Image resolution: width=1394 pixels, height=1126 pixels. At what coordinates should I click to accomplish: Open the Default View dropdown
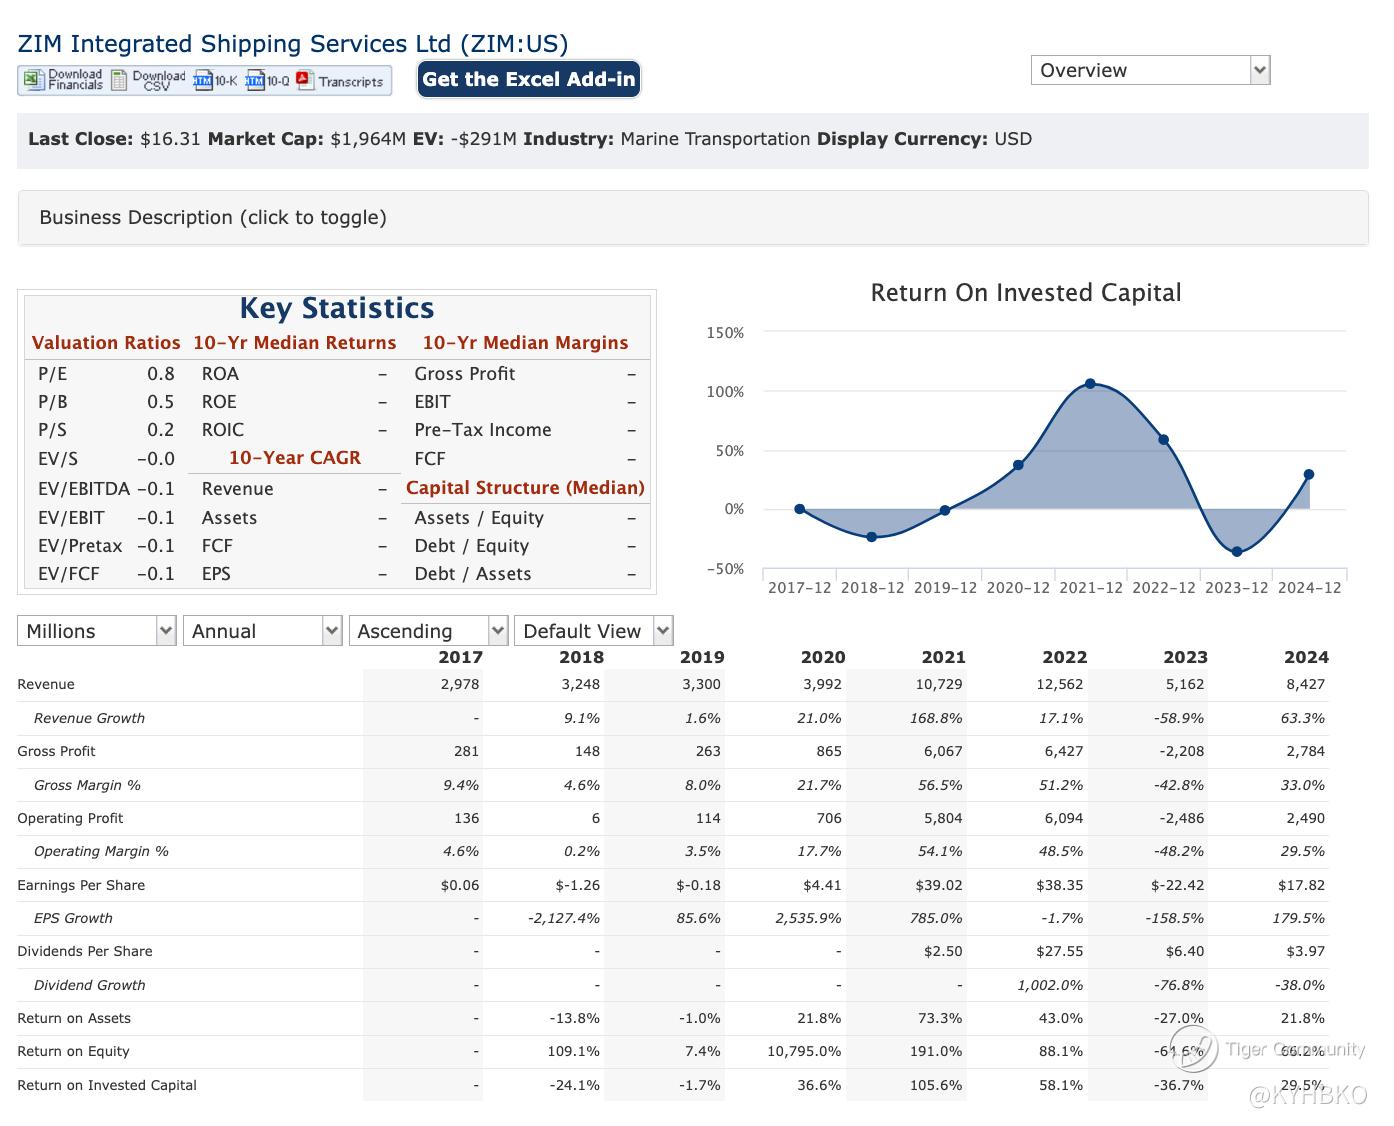tap(593, 631)
